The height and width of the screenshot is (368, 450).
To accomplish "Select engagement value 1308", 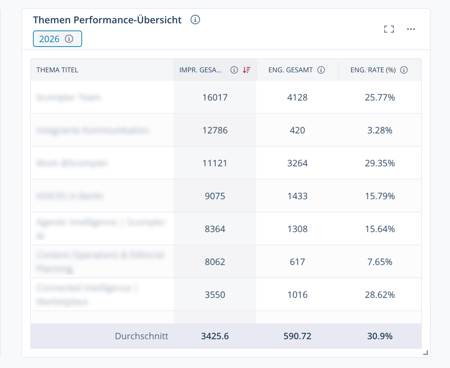I will [297, 229].
